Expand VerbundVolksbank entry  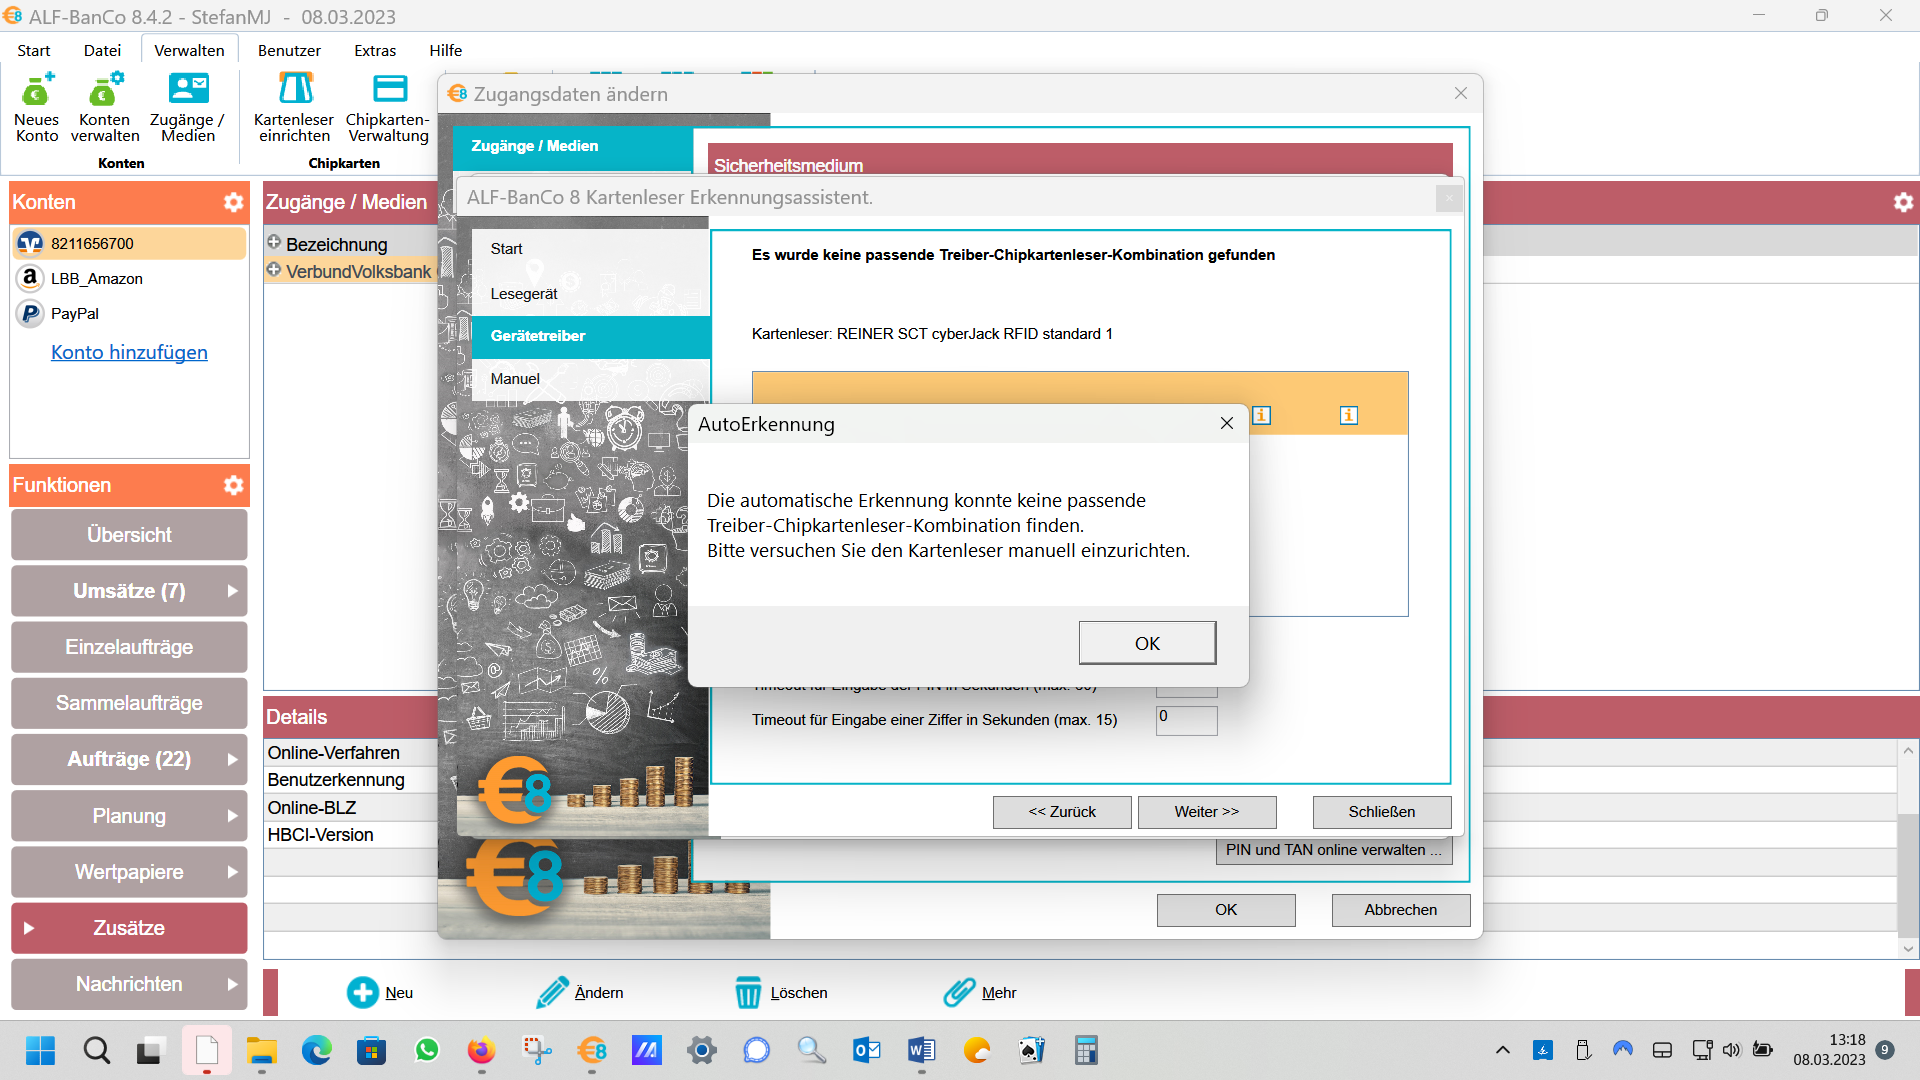click(x=274, y=269)
